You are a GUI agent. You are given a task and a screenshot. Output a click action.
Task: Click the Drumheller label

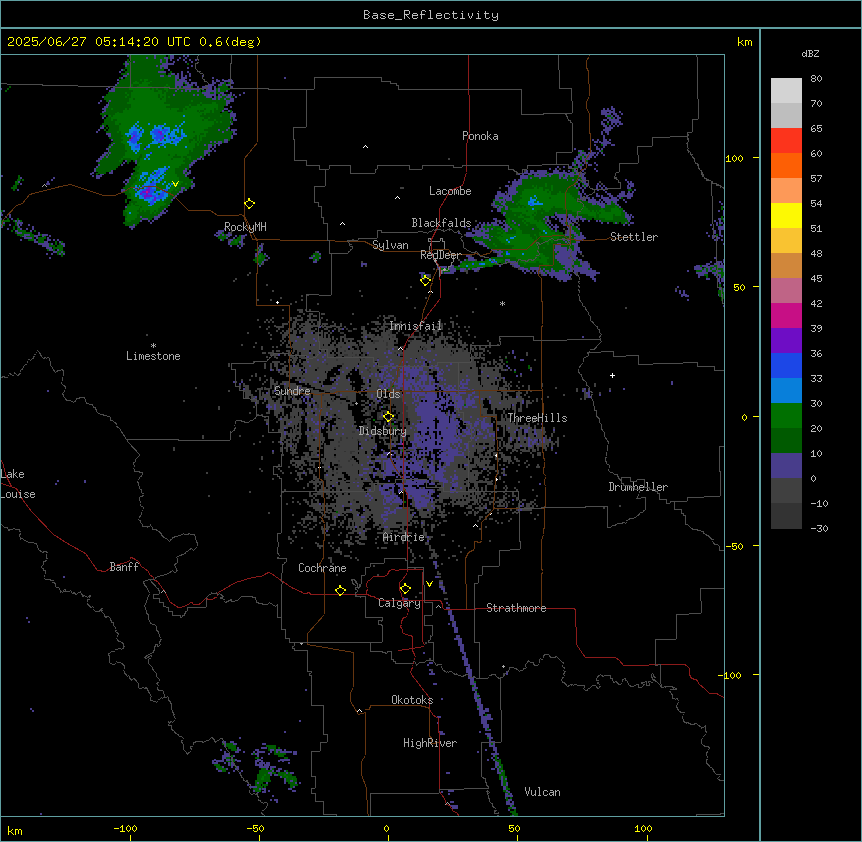[638, 487]
